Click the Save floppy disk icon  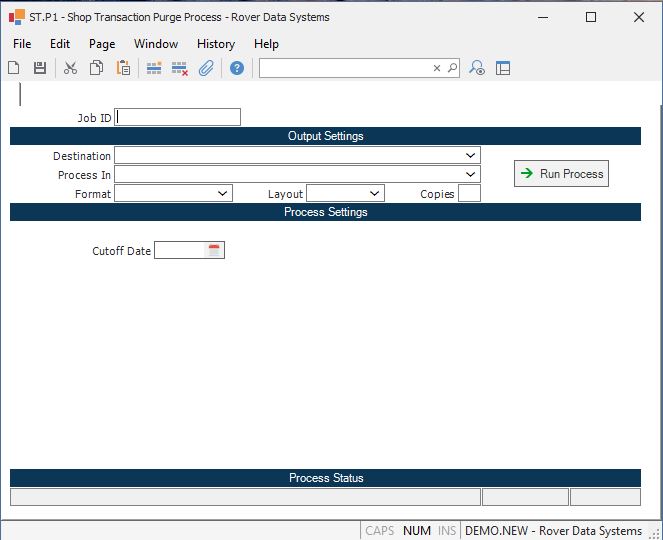coord(40,68)
